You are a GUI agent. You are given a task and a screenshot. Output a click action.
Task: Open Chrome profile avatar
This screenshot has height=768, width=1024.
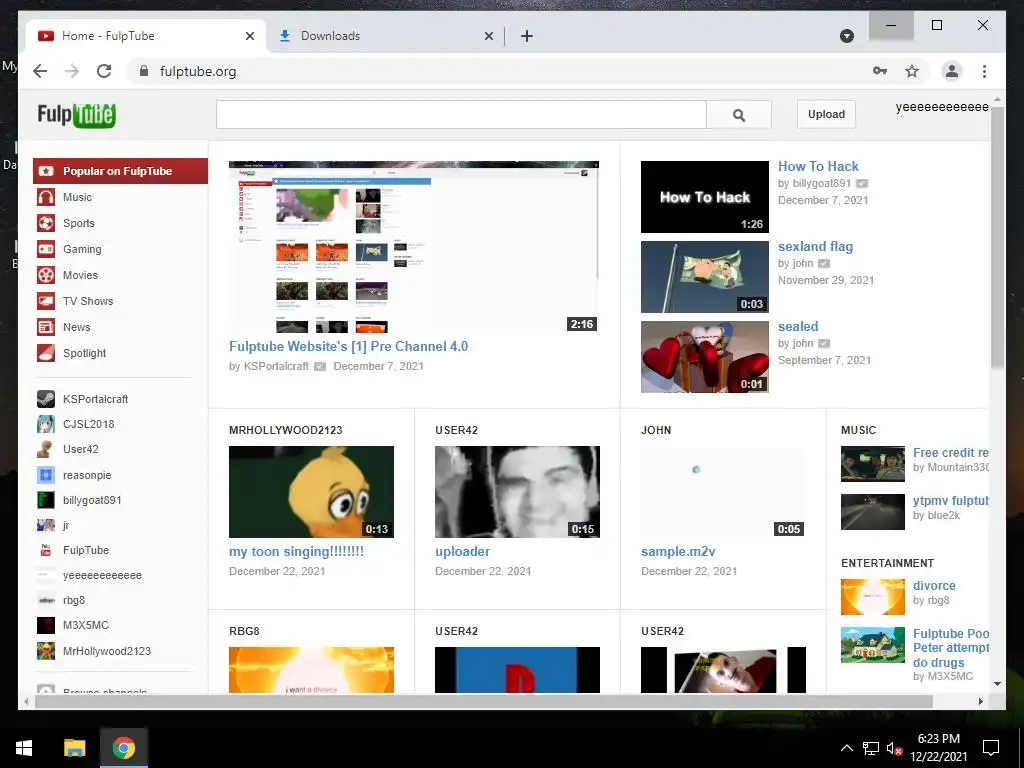(952, 71)
